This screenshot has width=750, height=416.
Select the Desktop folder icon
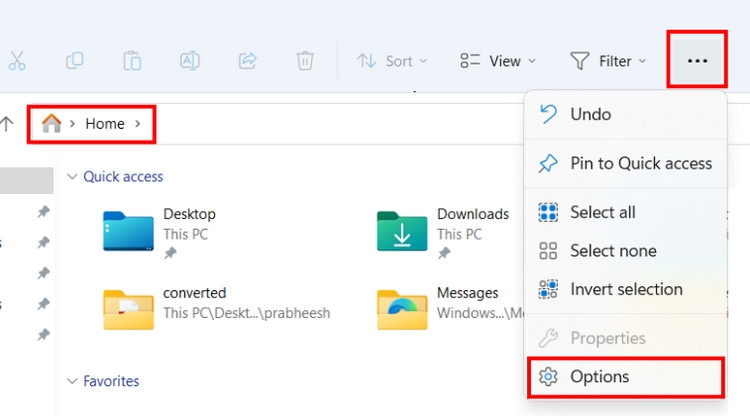click(x=128, y=231)
